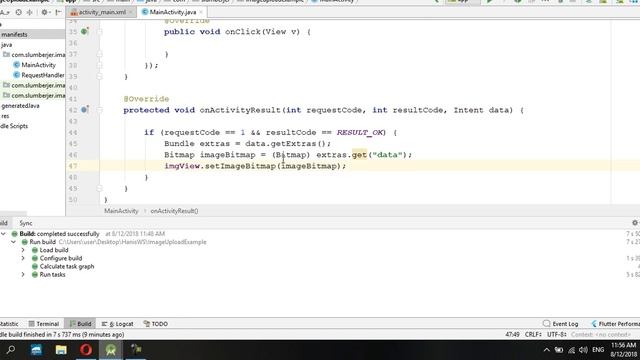Change the CRLF line separator setting

pyautogui.click(x=533, y=334)
